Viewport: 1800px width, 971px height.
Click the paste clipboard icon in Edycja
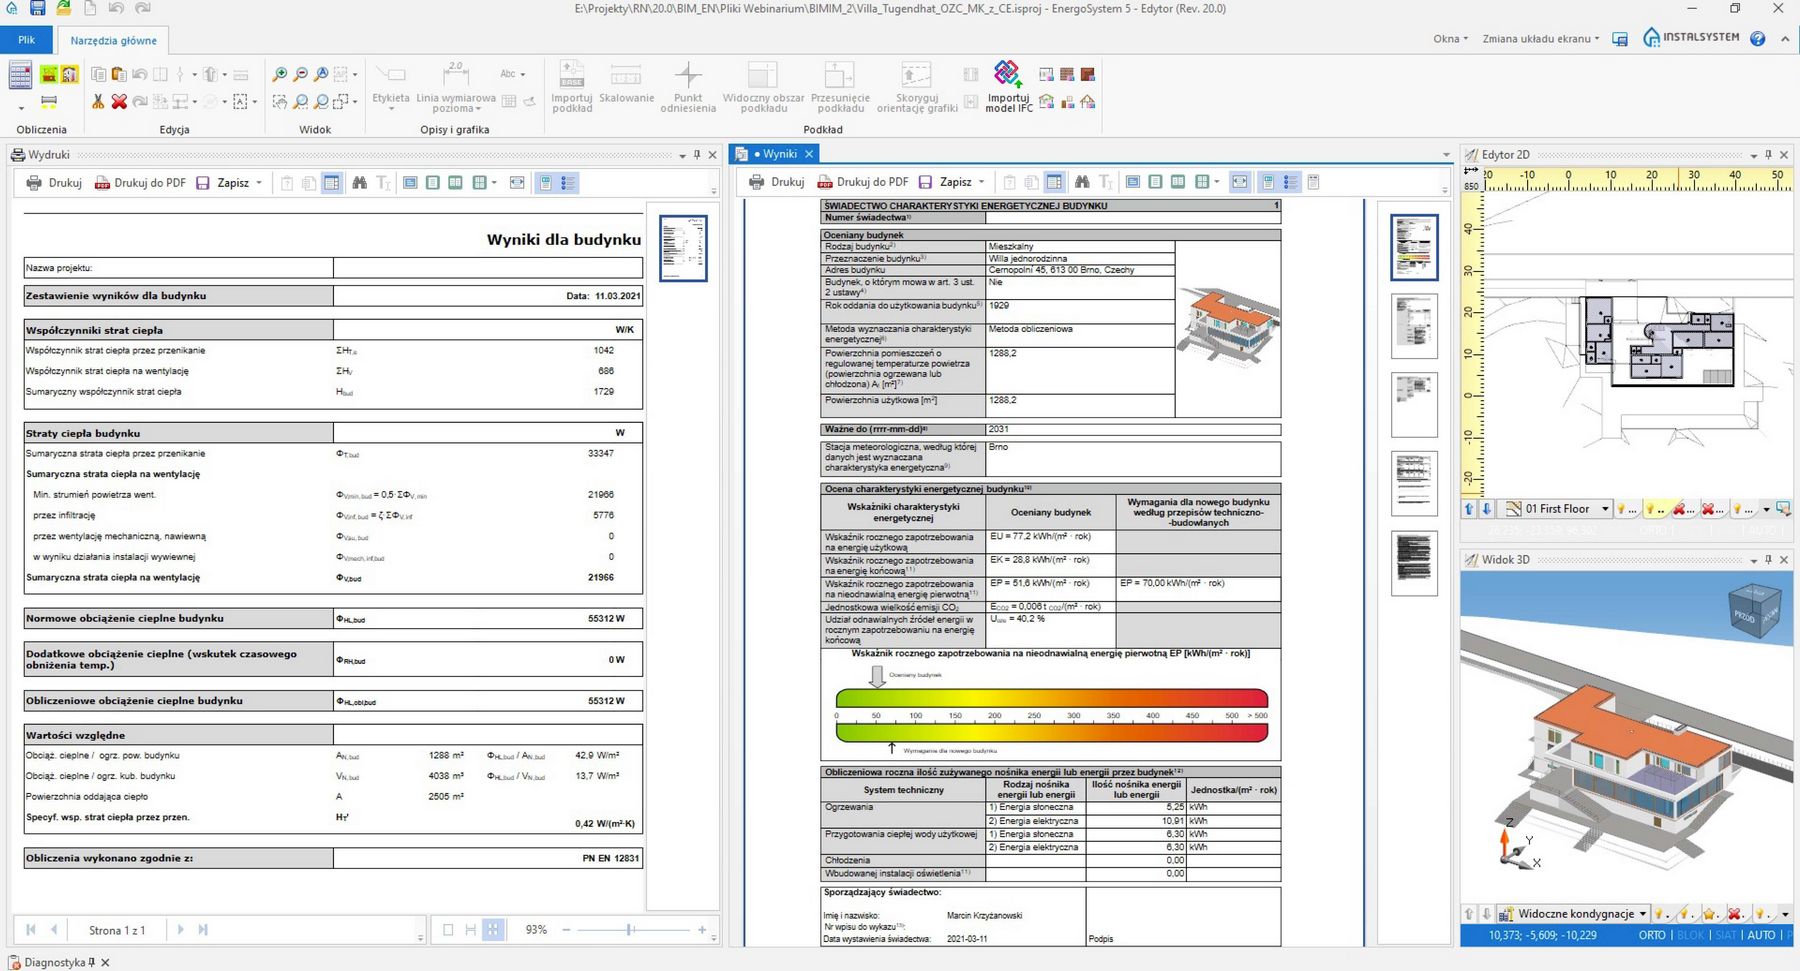[x=119, y=74]
